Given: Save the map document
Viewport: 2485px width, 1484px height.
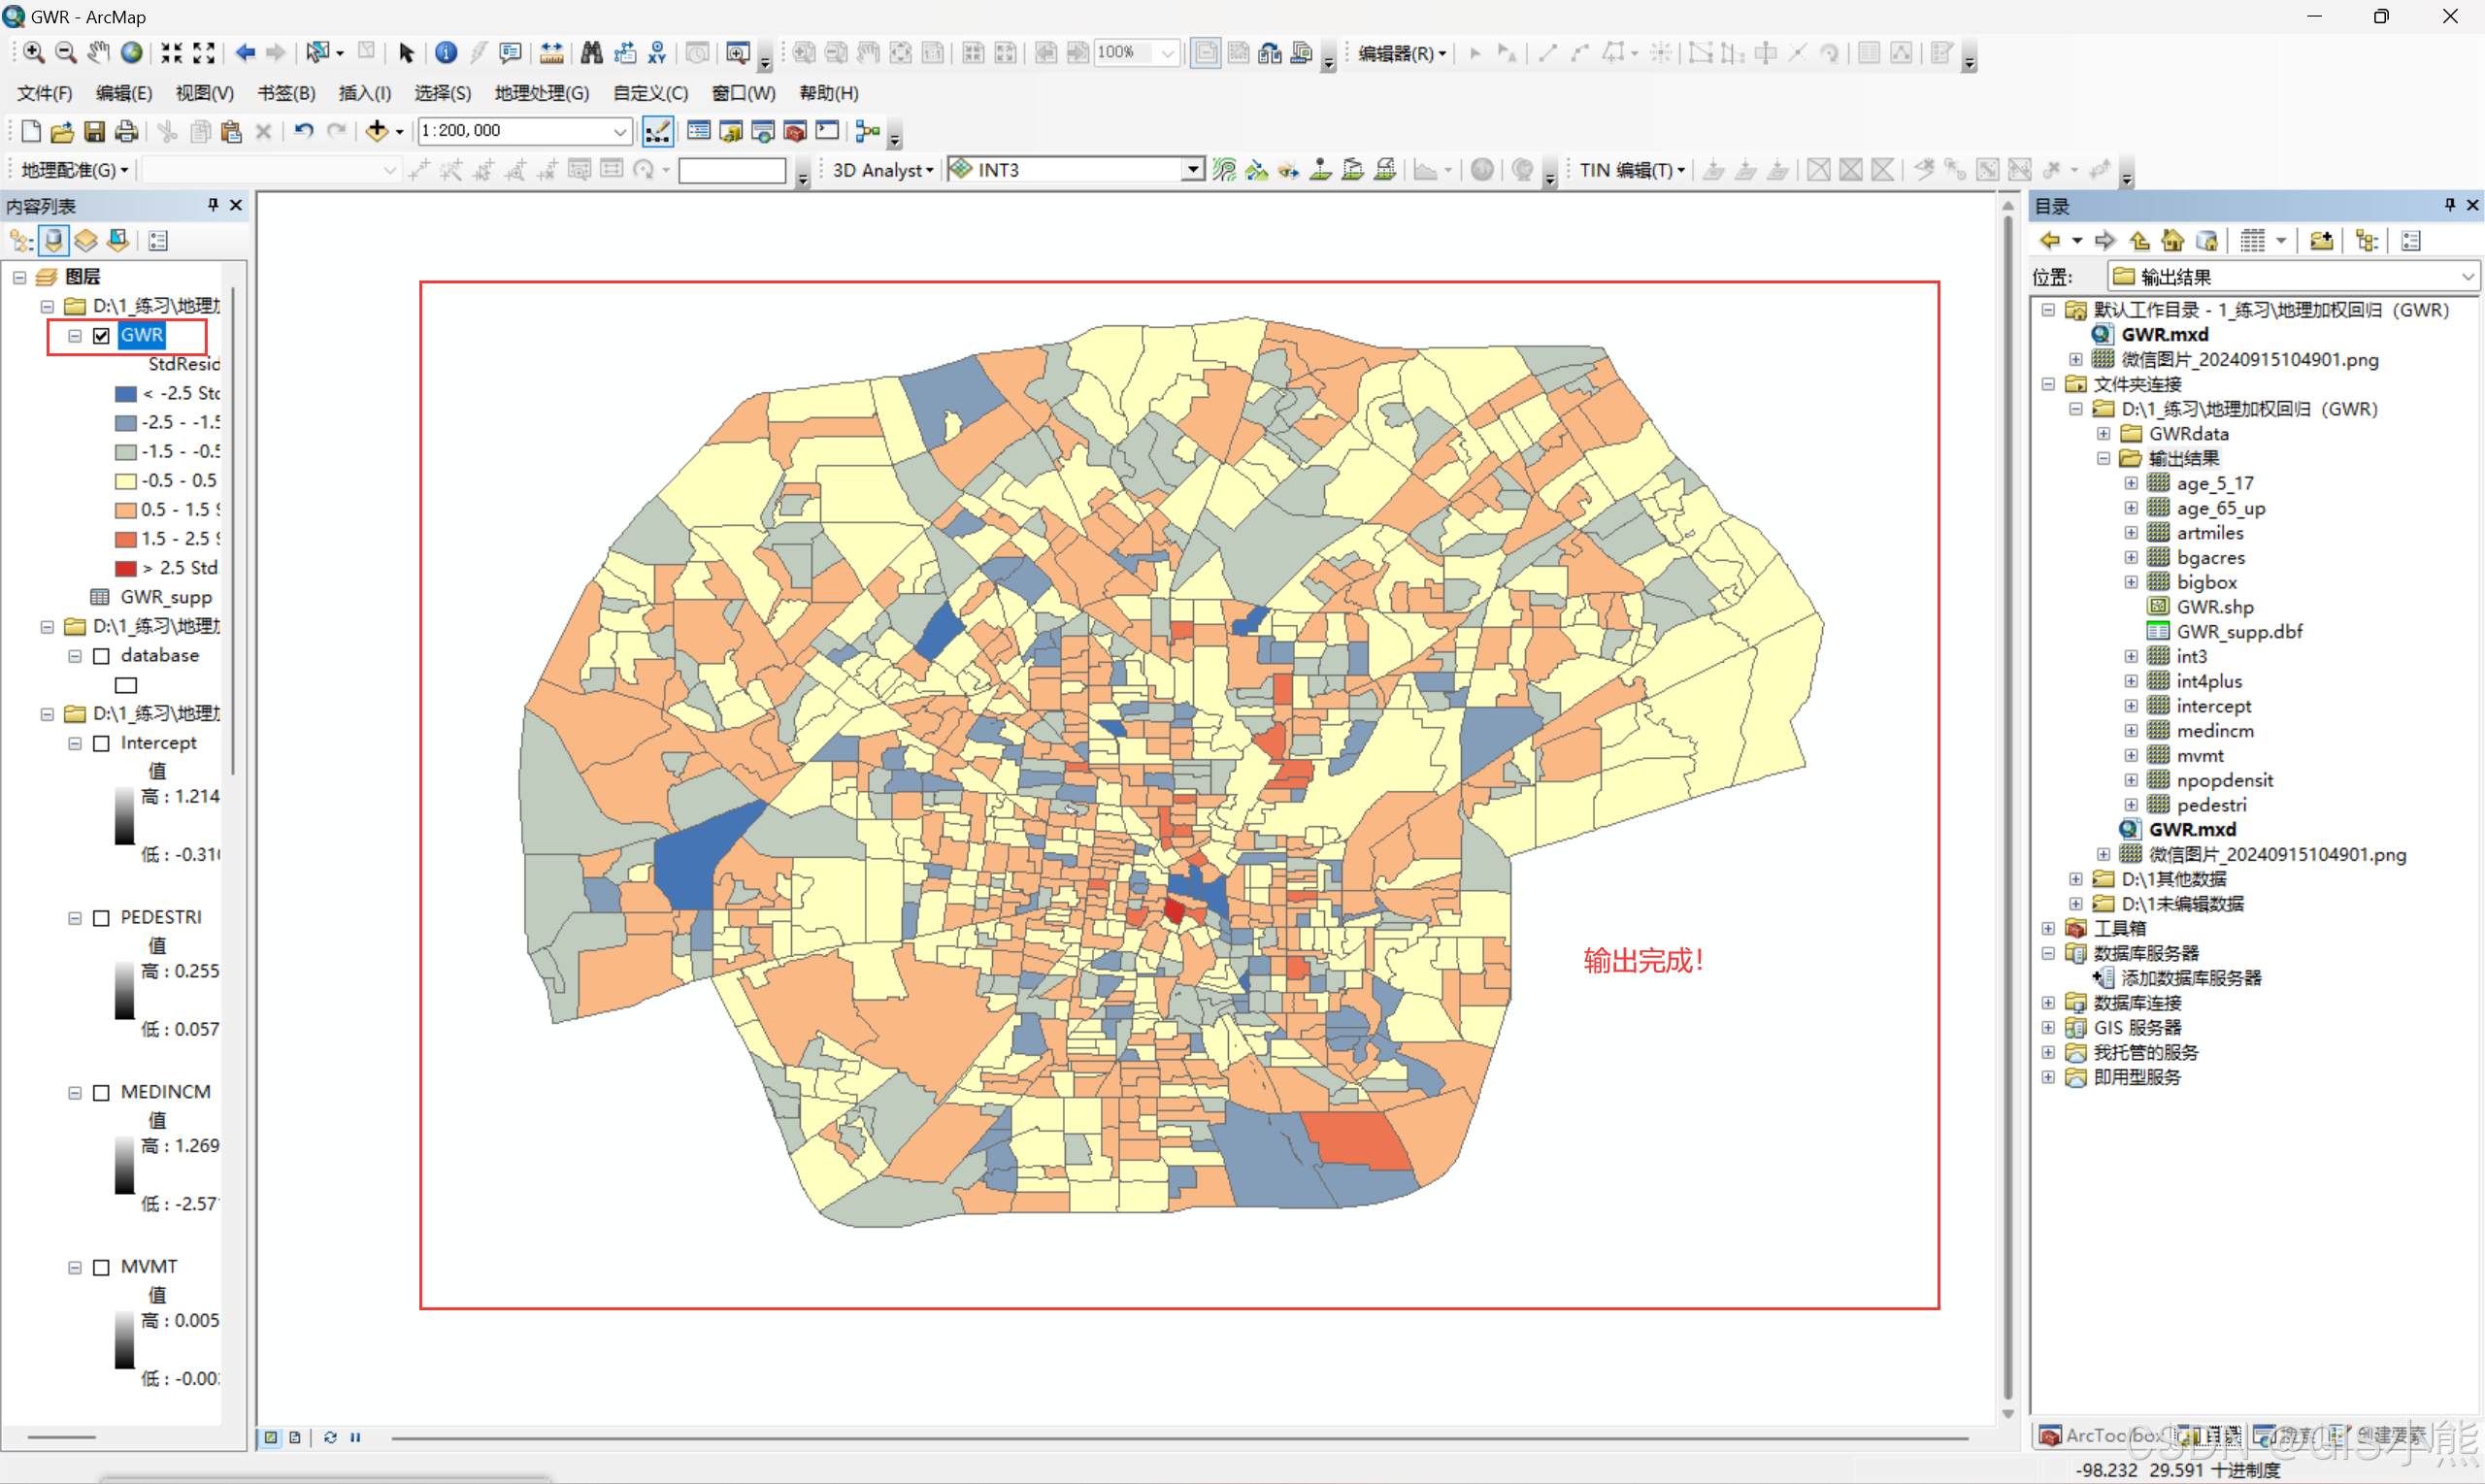Looking at the screenshot, I should click(x=94, y=131).
